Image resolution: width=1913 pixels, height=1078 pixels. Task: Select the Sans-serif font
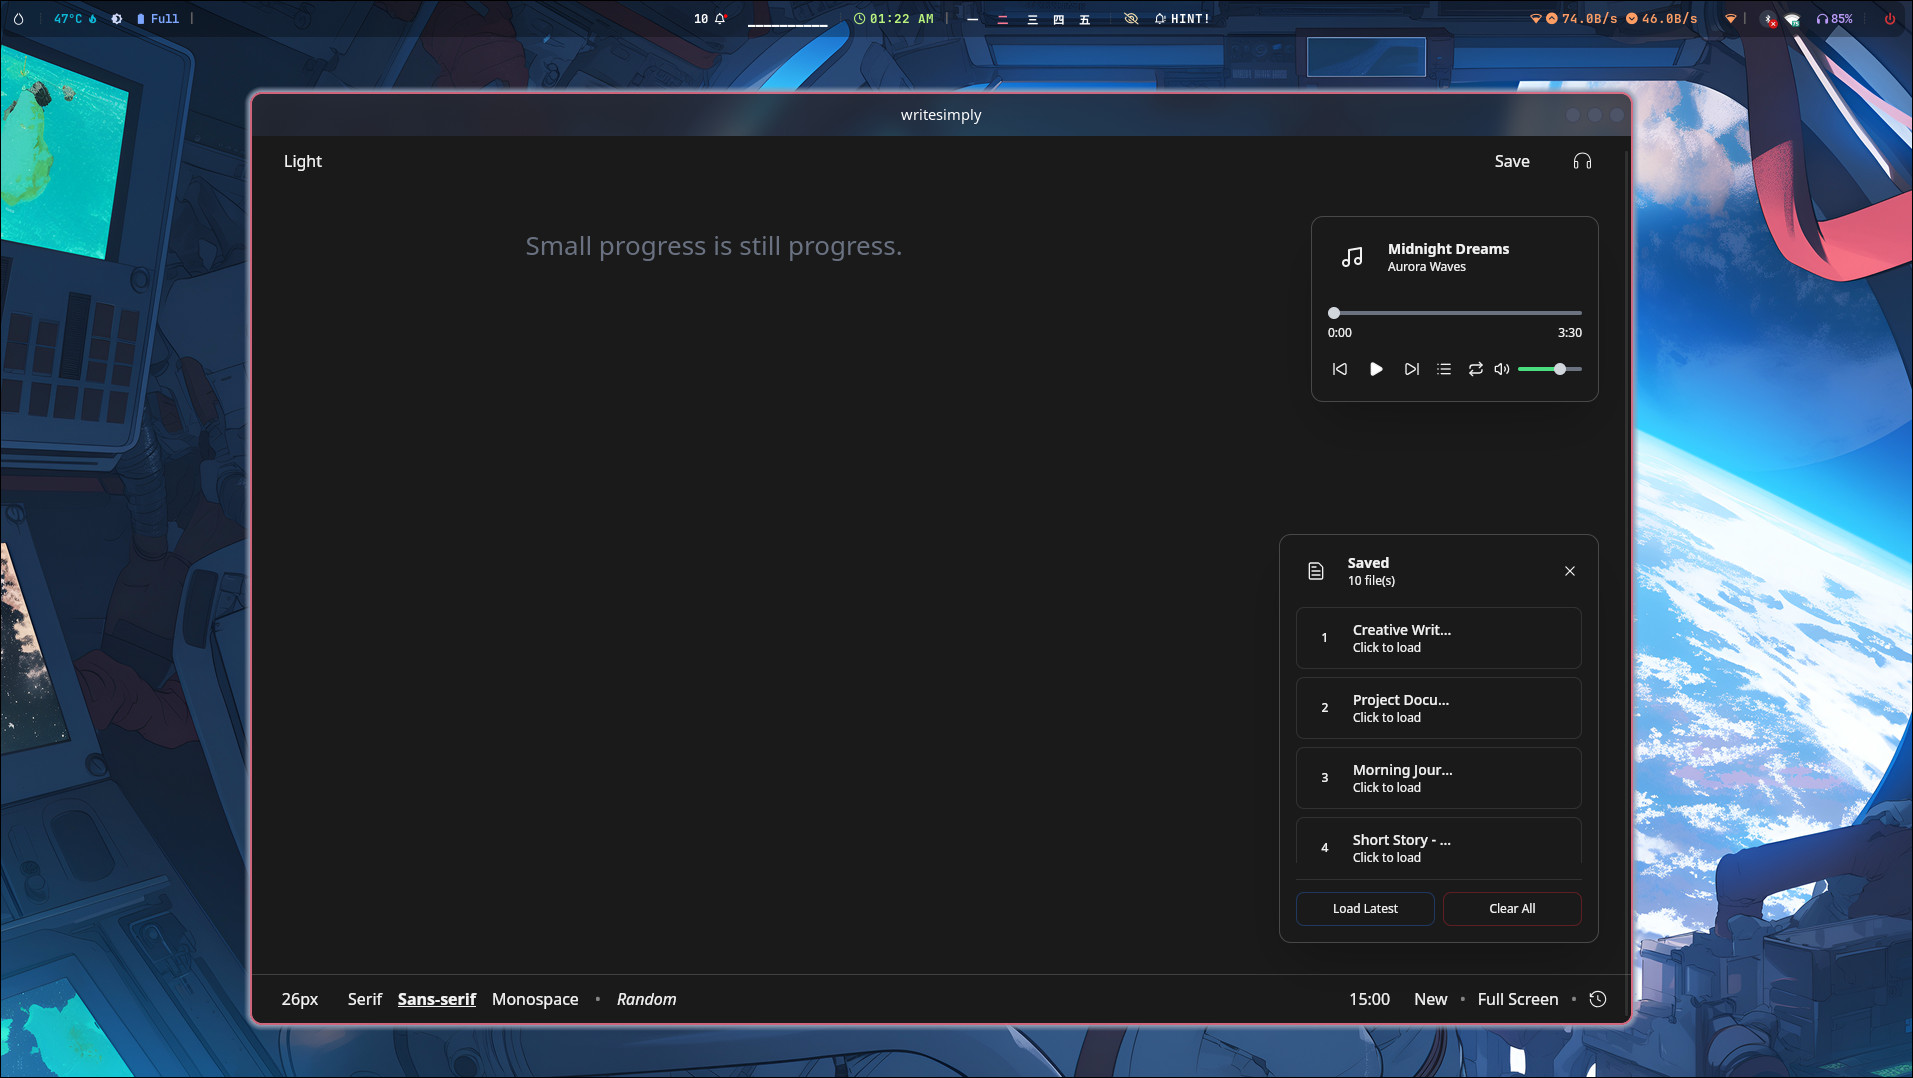[x=437, y=999]
